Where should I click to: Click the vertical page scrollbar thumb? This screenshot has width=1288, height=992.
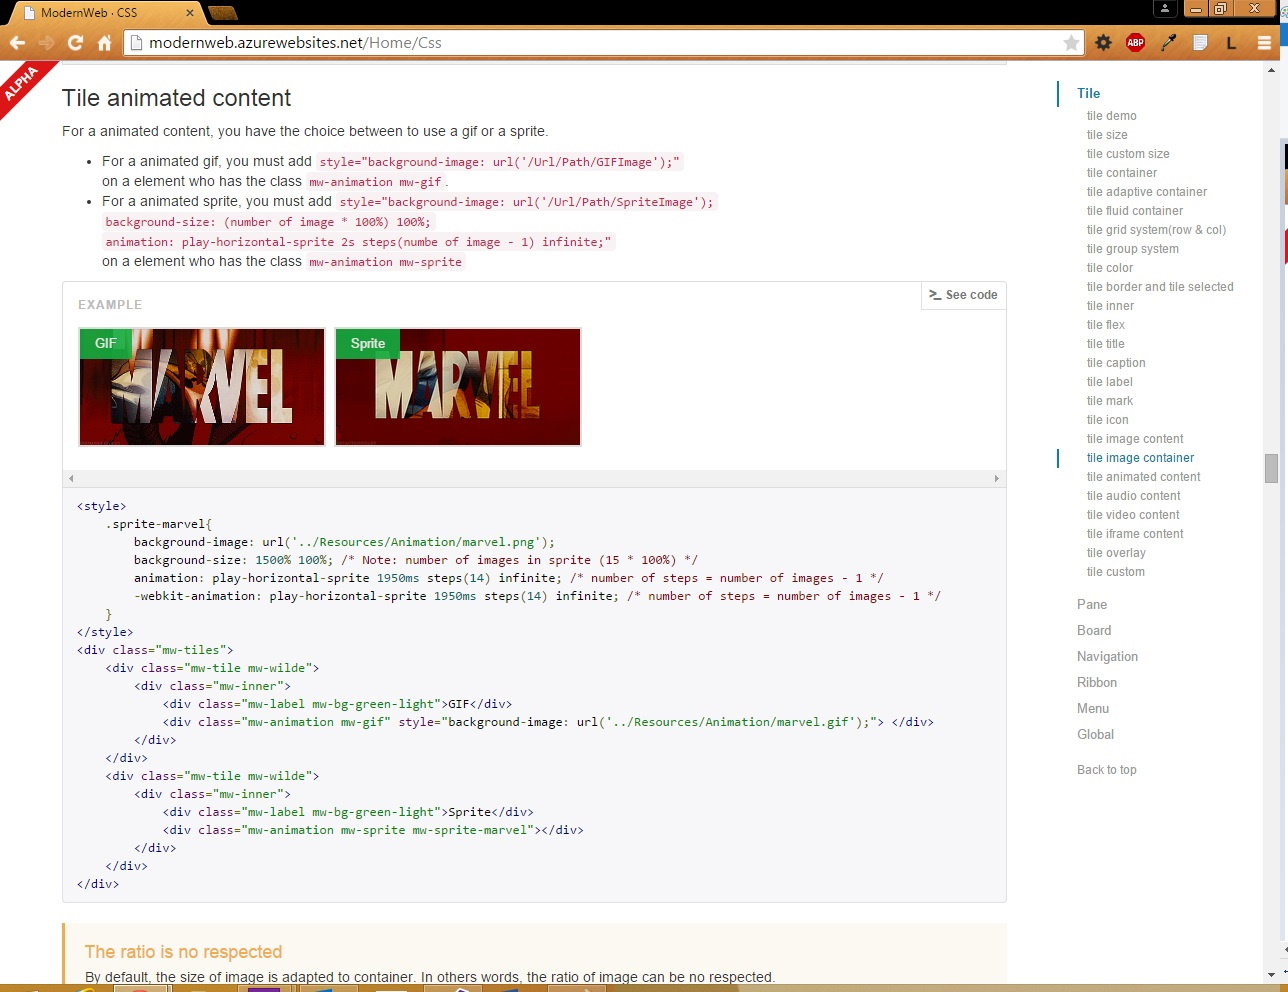click(1271, 468)
